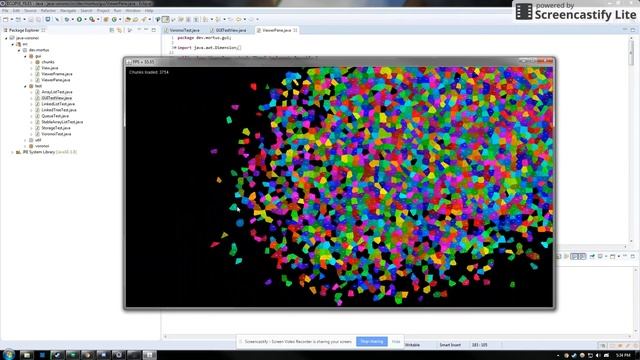Image resolution: width=640 pixels, height=360 pixels.
Task: Collapse the gui package node
Action: tap(25, 56)
